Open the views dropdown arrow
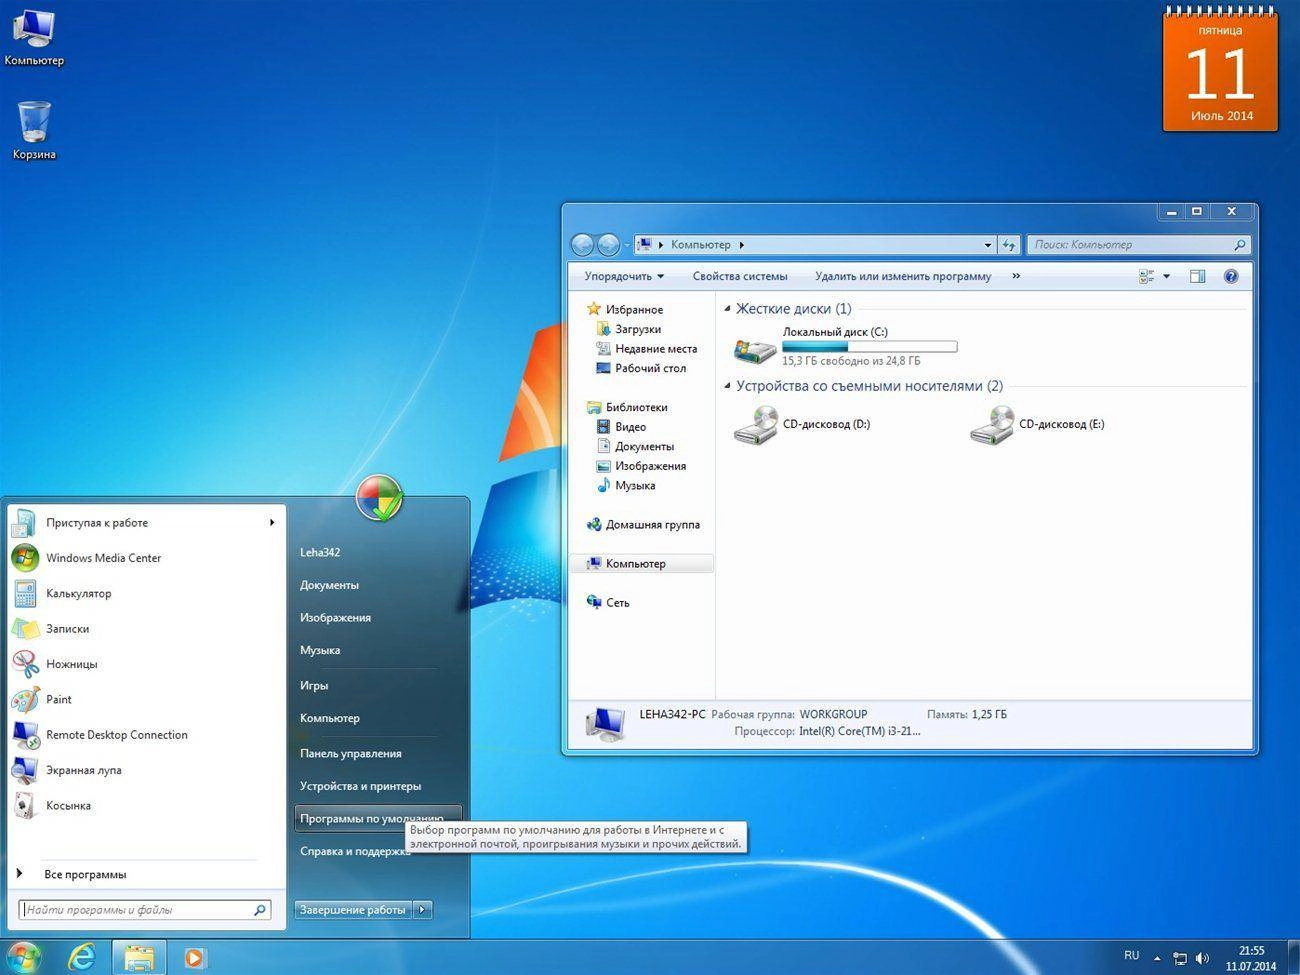 pos(1166,276)
